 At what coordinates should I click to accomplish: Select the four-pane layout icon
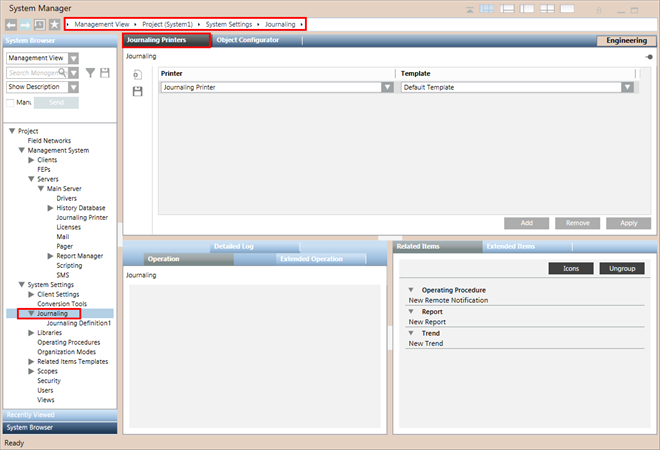546,8
